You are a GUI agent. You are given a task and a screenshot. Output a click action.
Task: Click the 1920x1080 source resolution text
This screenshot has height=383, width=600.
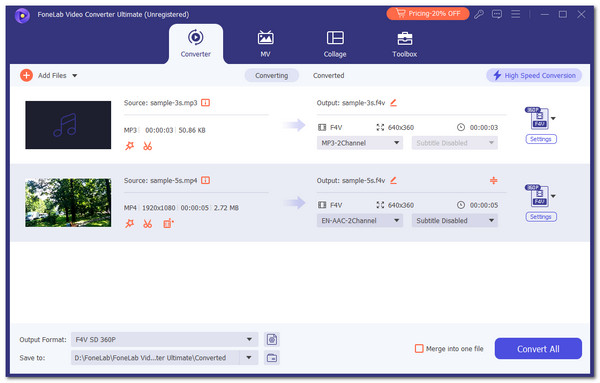[158, 208]
